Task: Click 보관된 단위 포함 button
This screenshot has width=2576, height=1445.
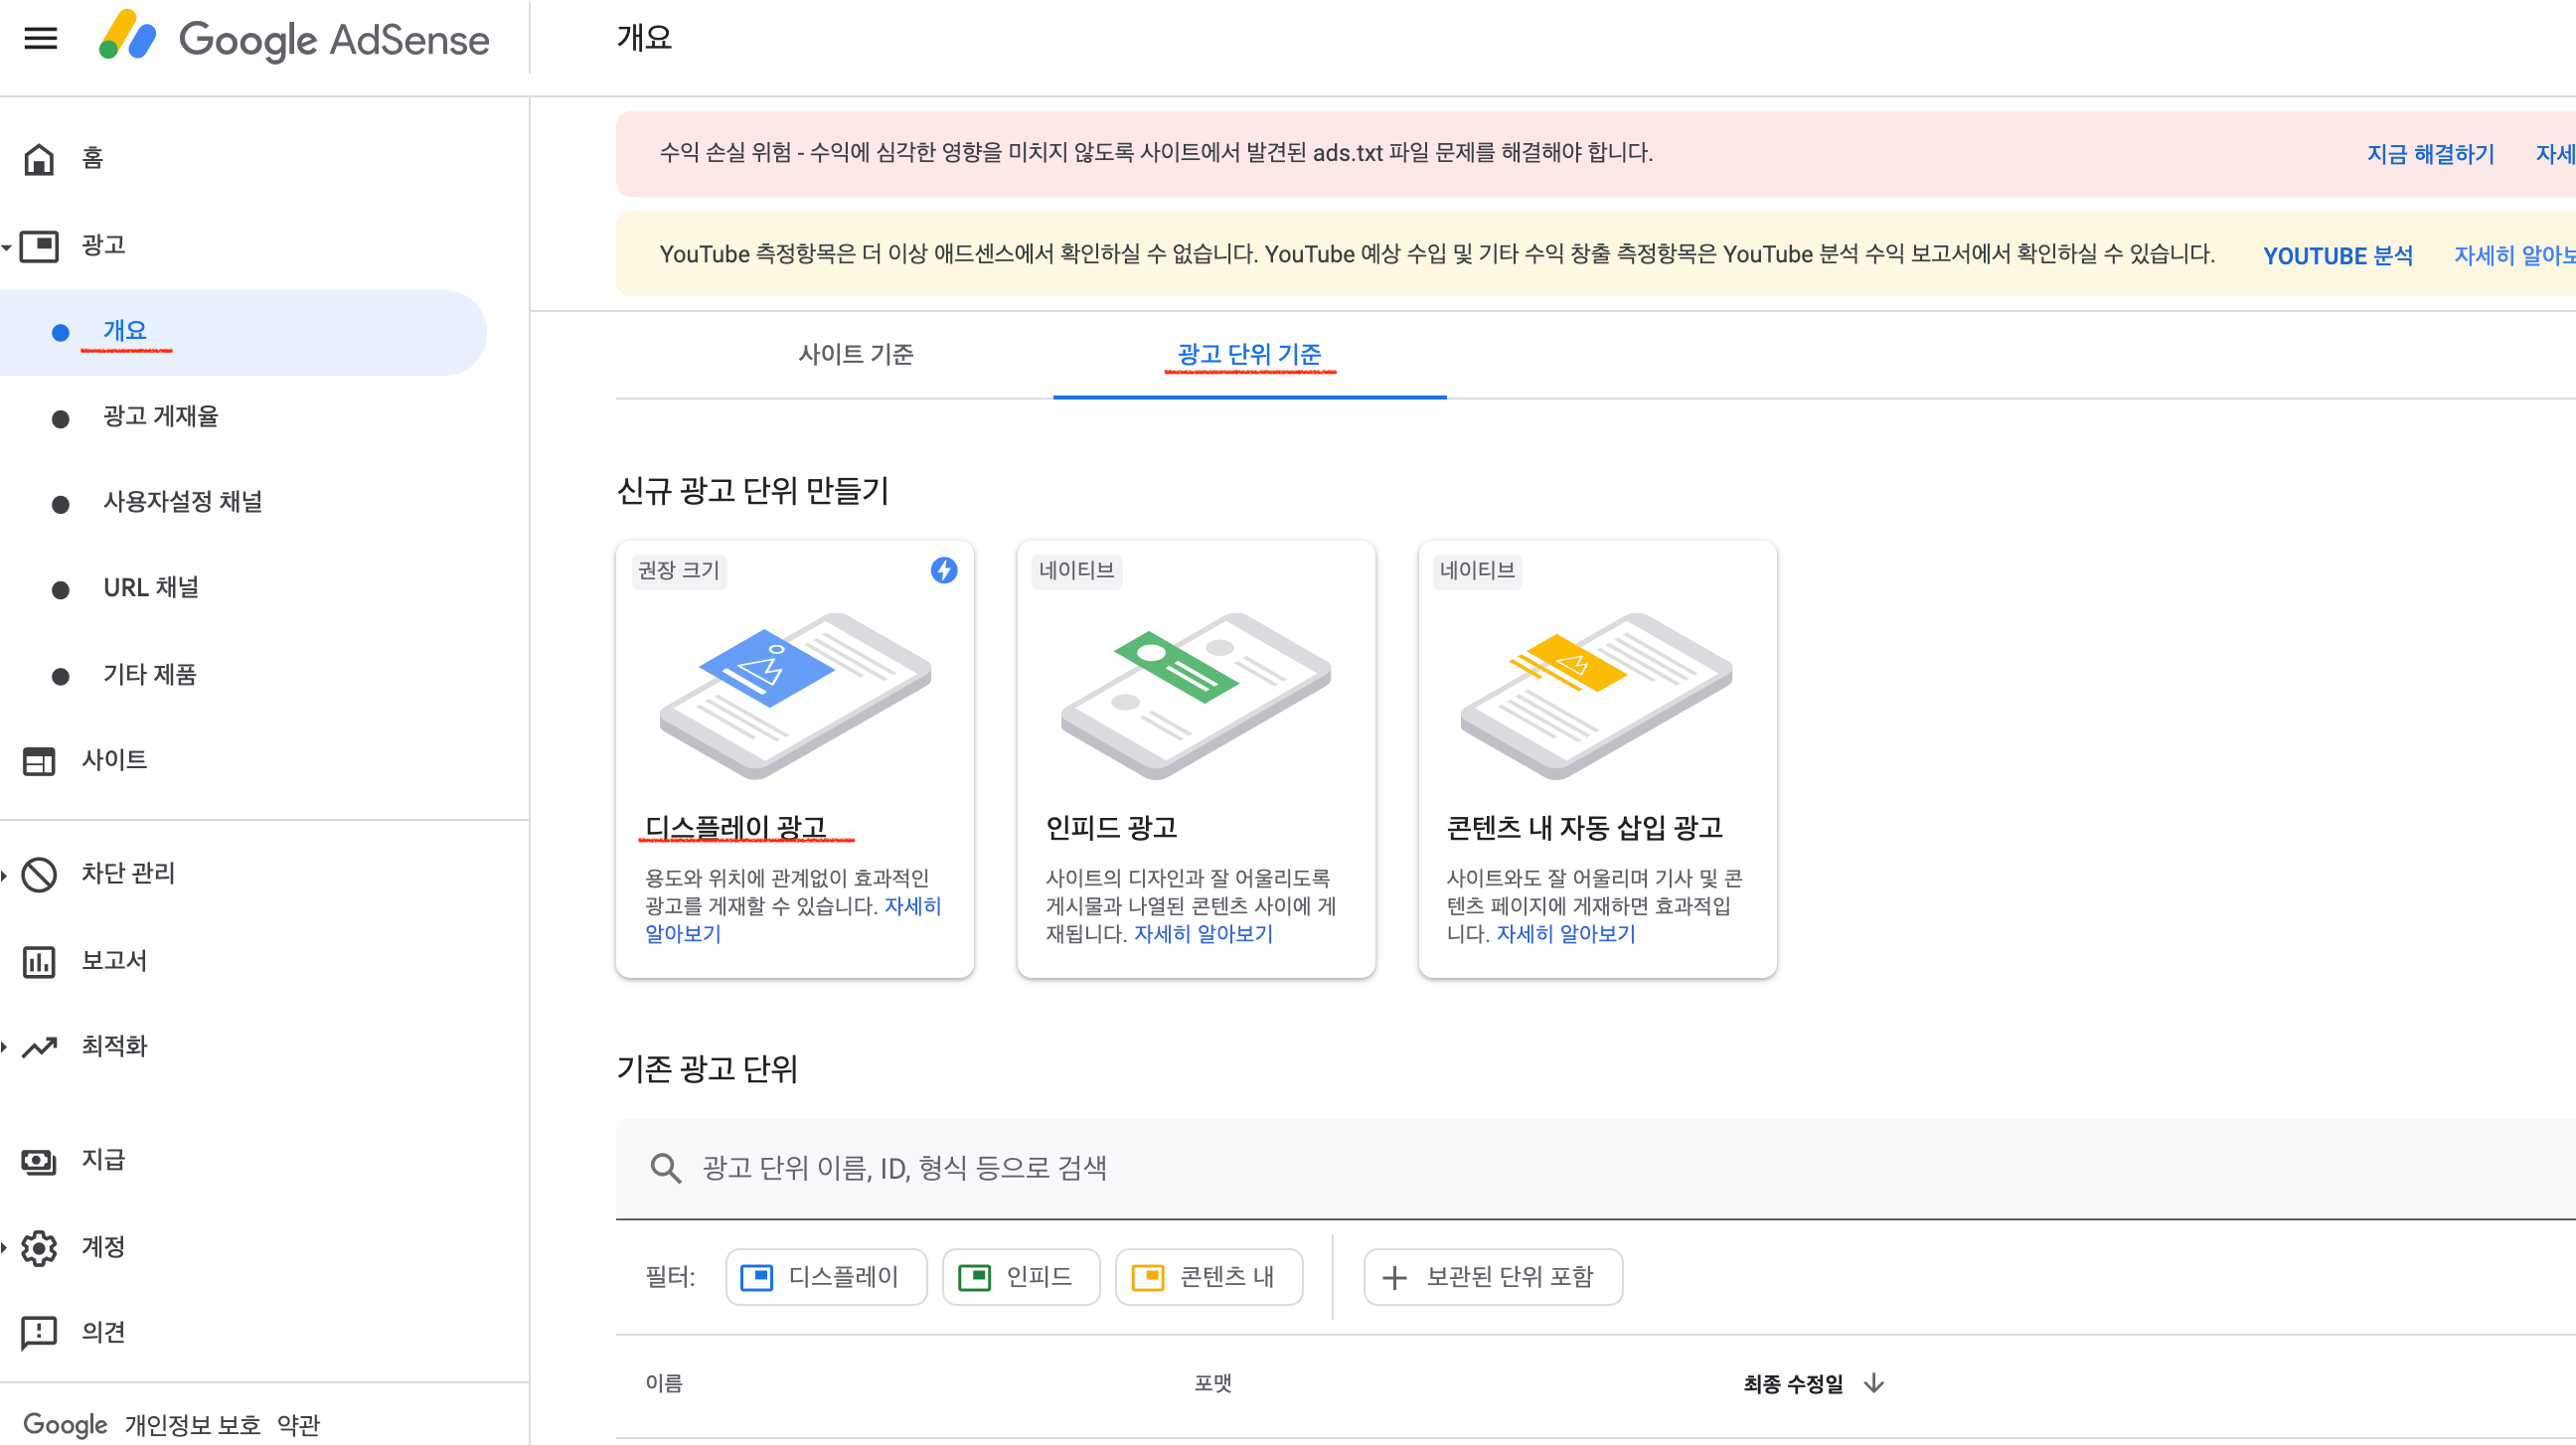Action: pyautogui.click(x=1492, y=1277)
